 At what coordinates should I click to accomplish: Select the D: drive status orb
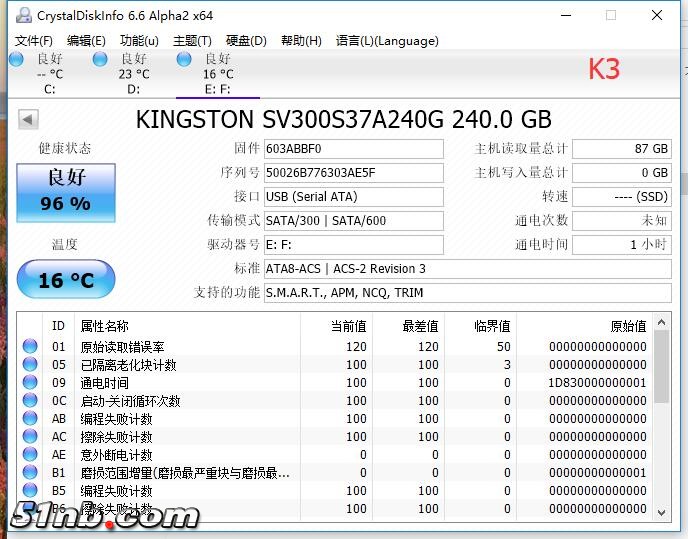point(100,60)
